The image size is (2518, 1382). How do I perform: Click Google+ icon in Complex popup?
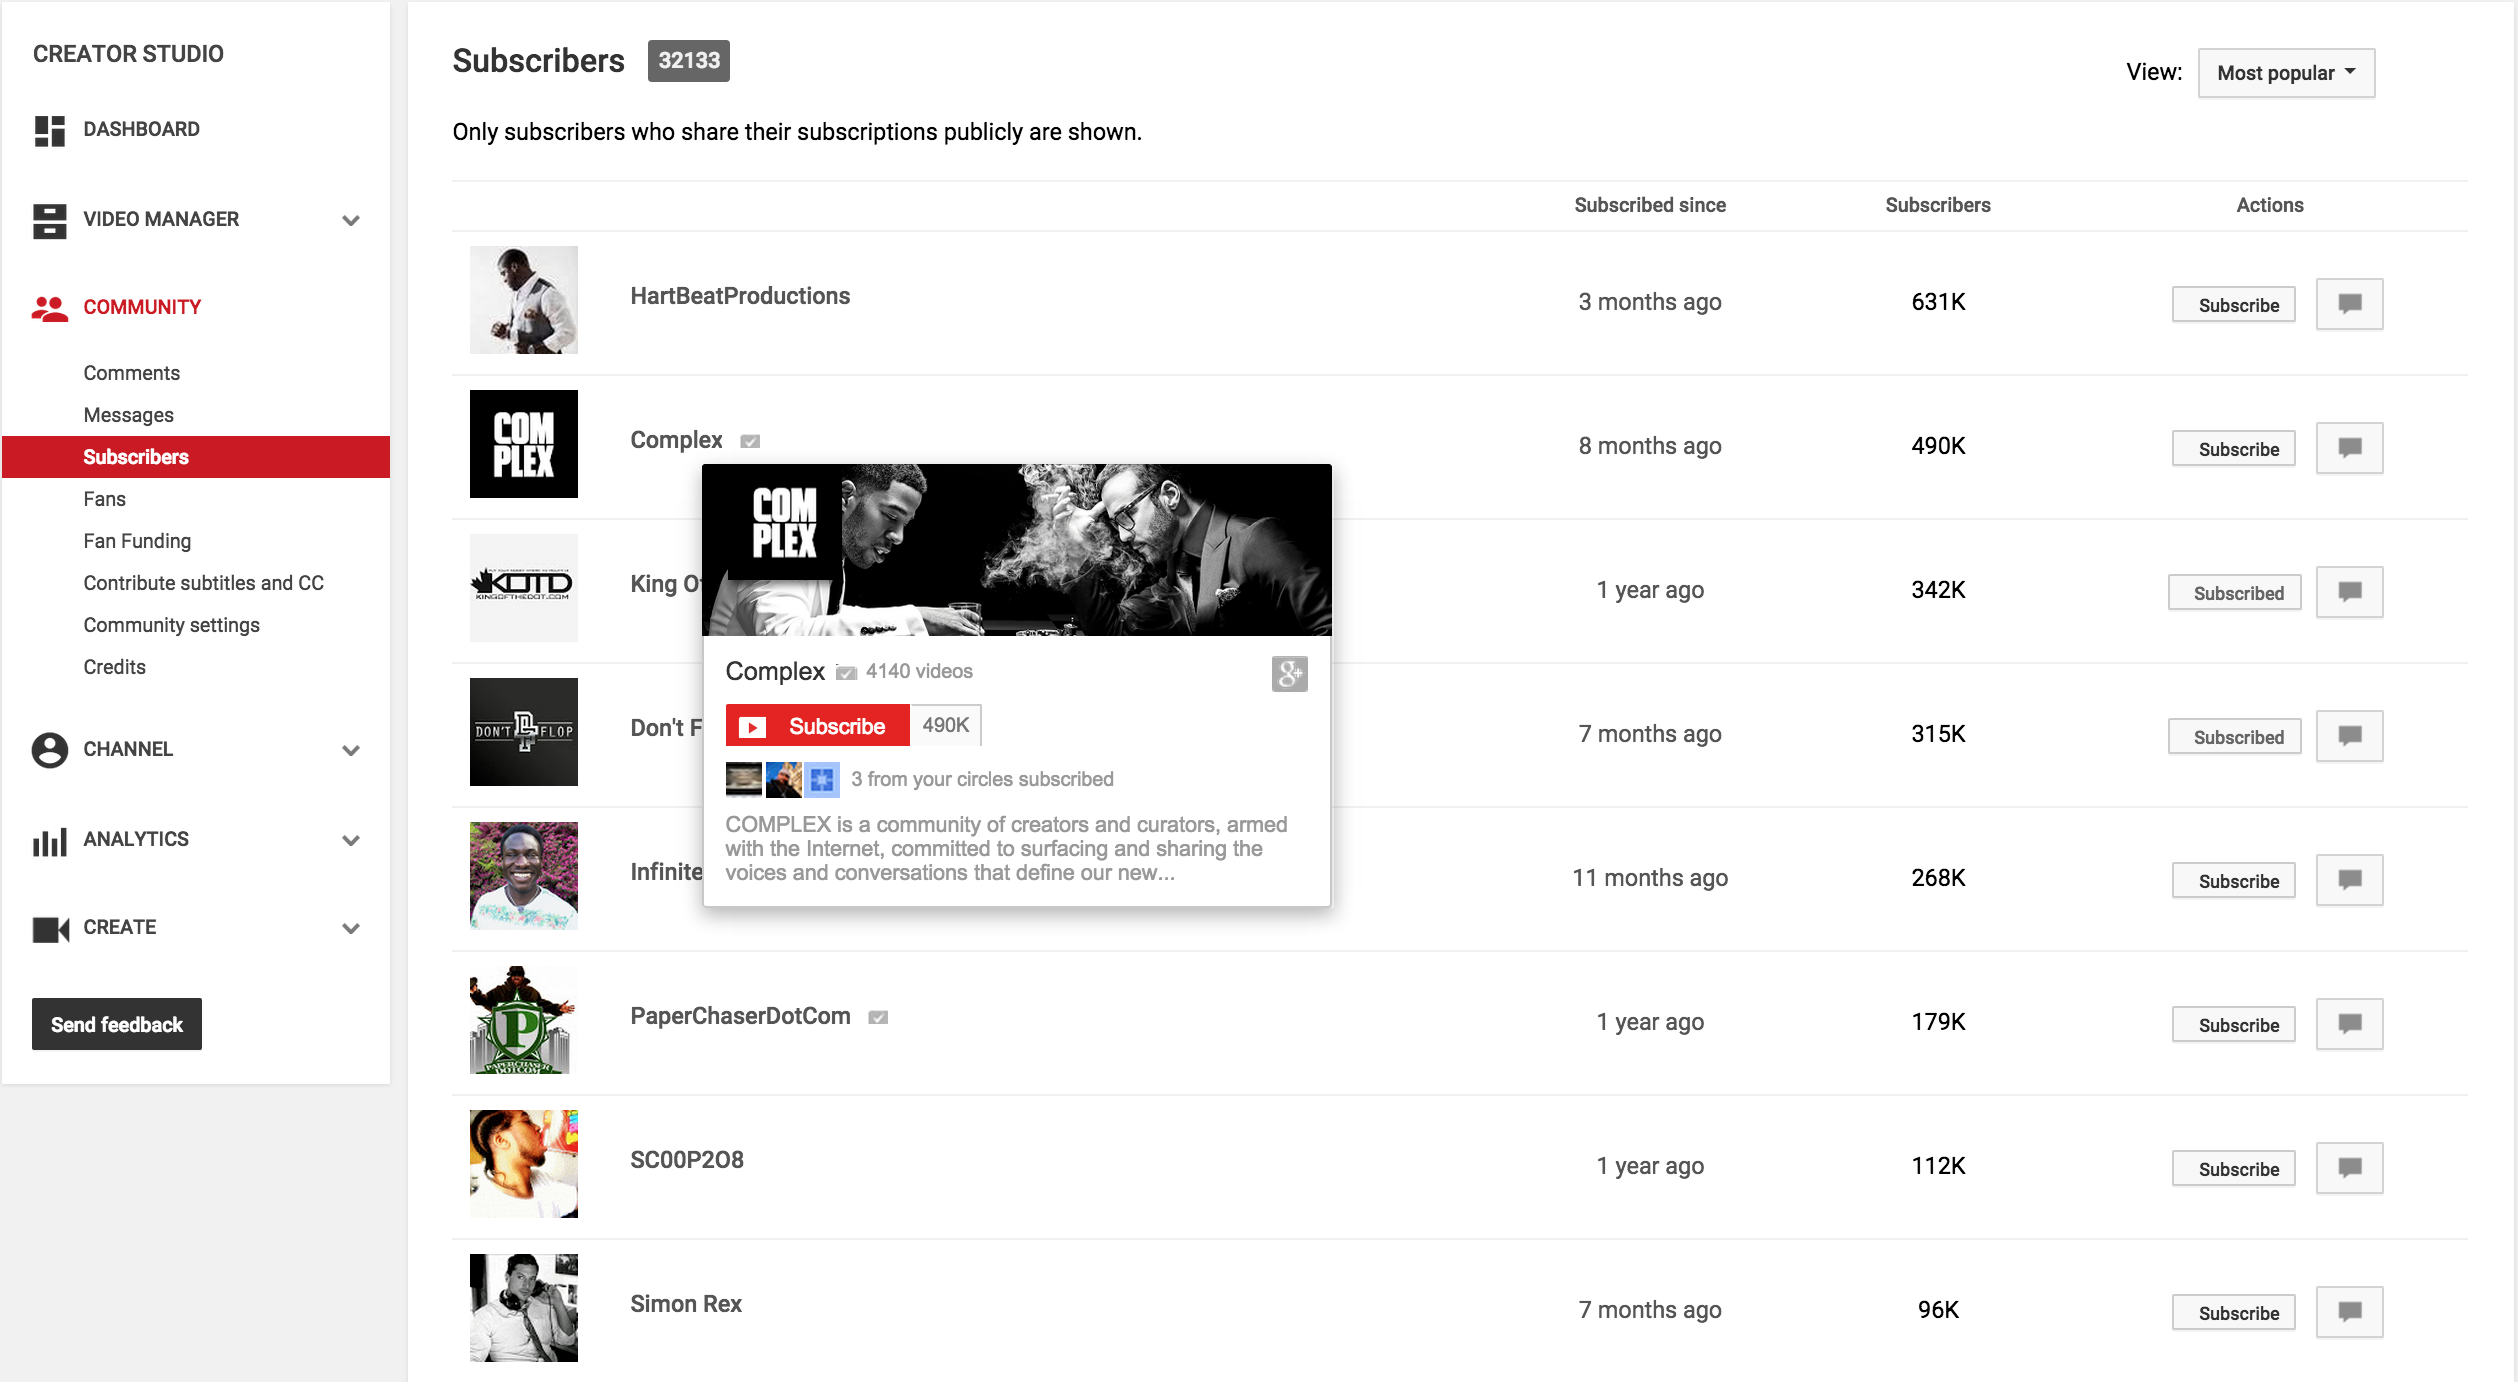point(1289,673)
